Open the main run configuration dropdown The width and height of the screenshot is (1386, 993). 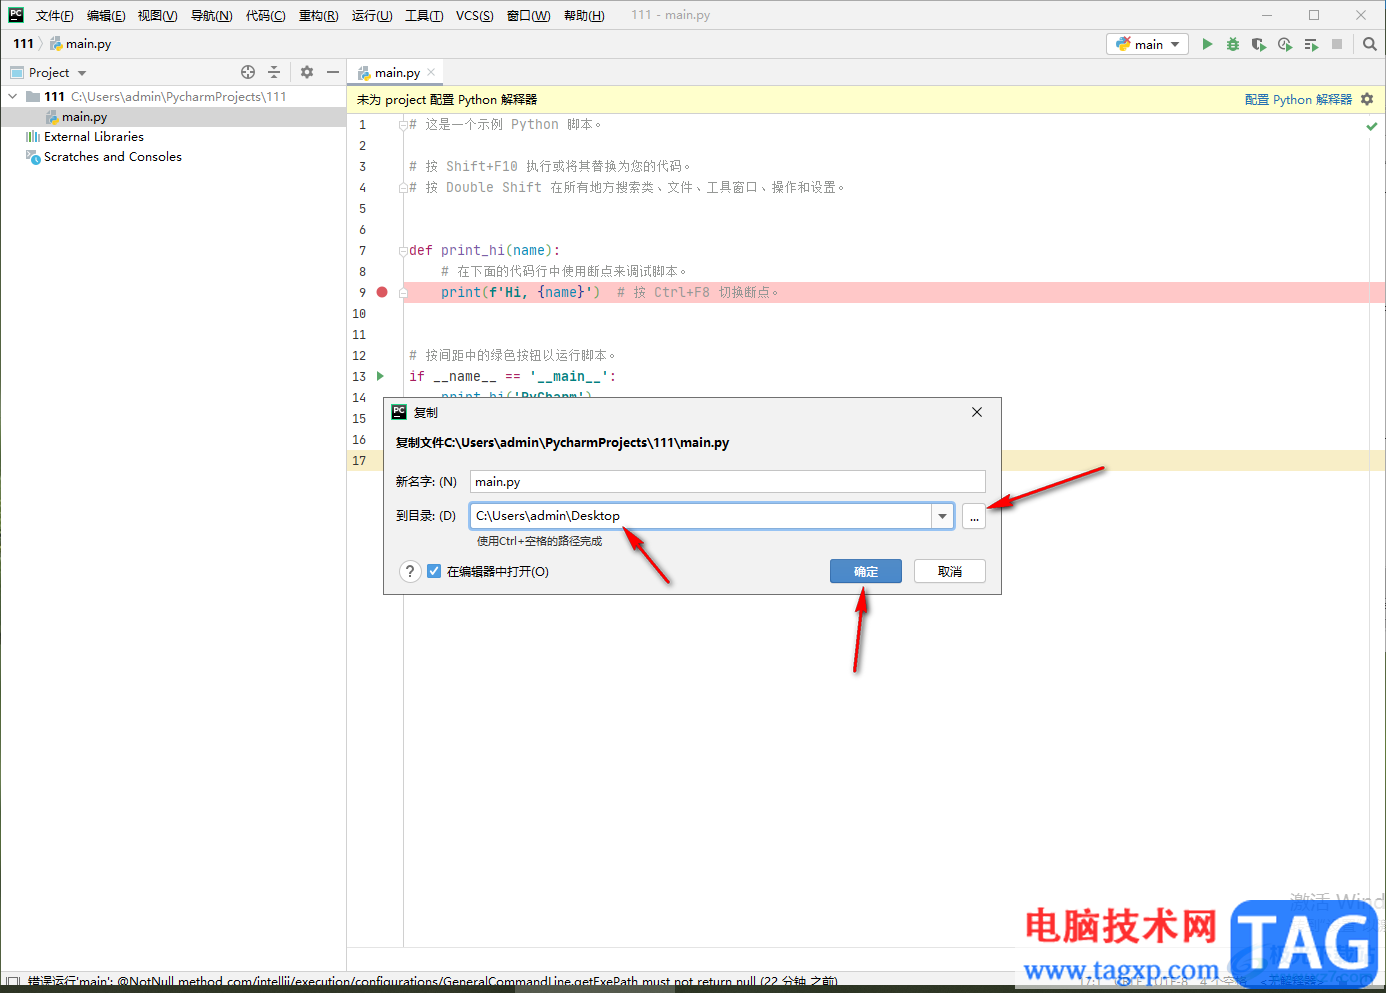(x=1147, y=44)
